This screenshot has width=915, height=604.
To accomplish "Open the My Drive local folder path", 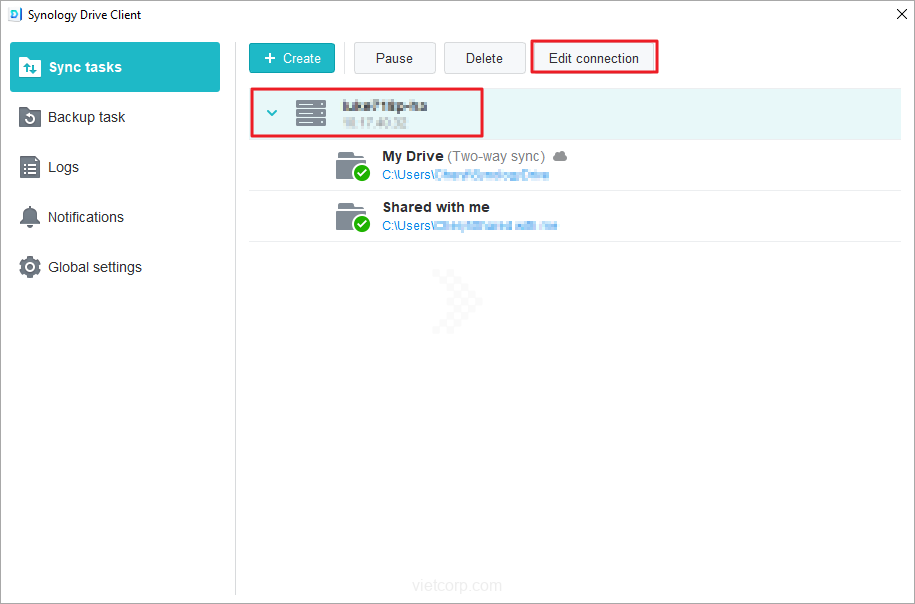I will click(465, 174).
